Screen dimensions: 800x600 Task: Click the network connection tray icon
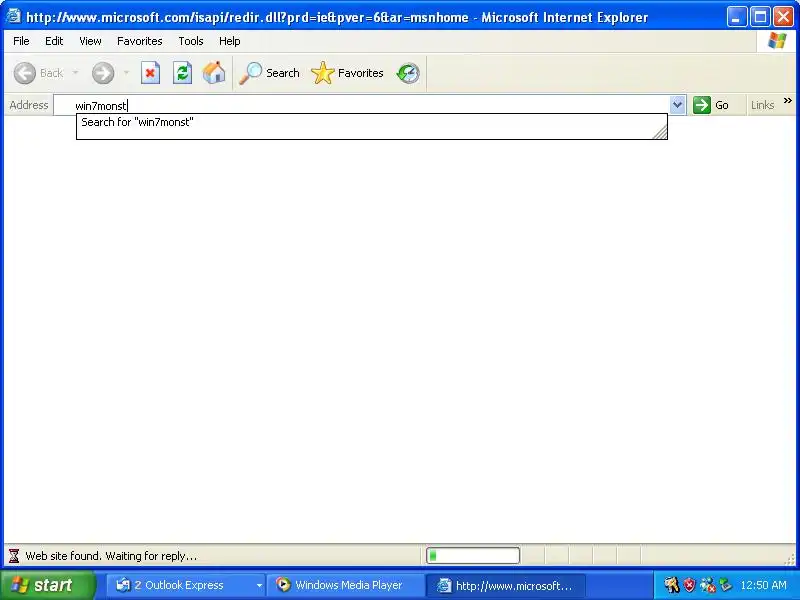708,585
